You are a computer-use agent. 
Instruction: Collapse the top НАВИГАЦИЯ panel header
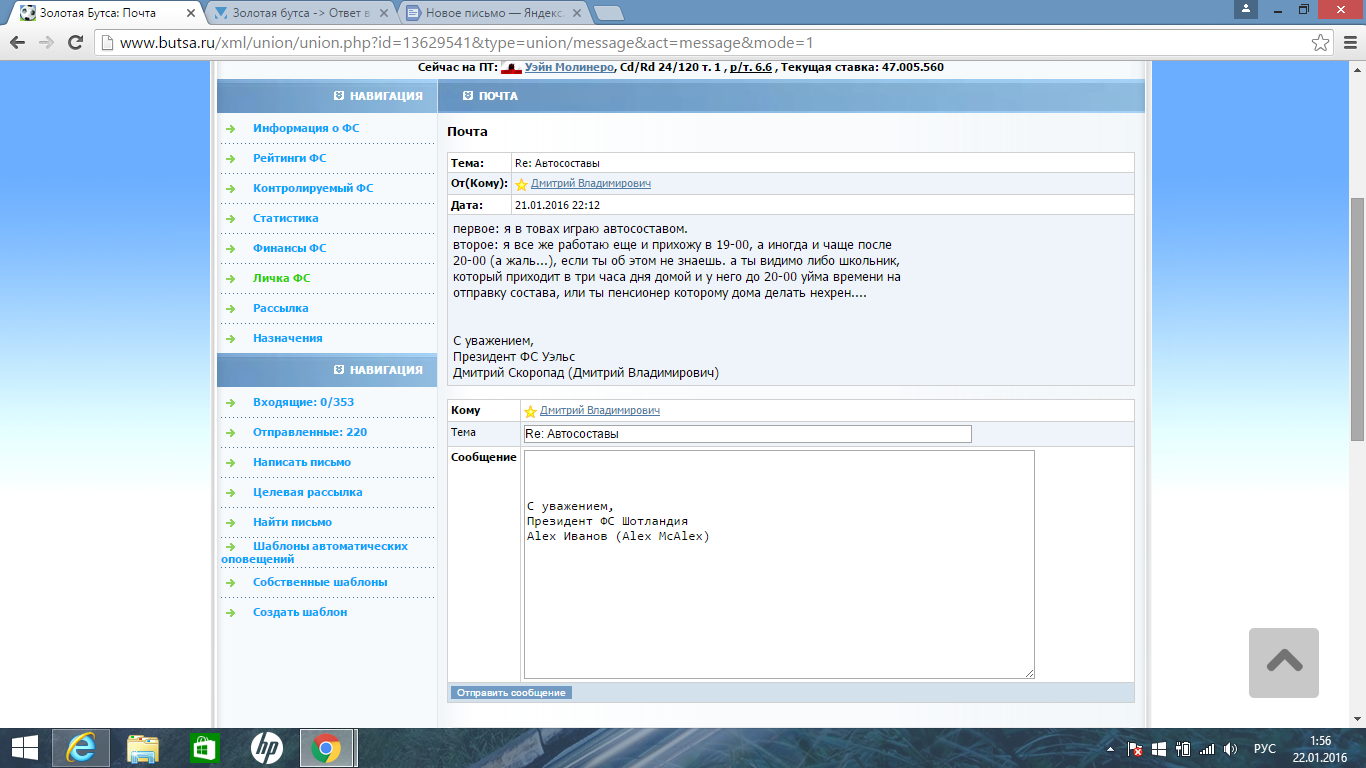(x=378, y=96)
